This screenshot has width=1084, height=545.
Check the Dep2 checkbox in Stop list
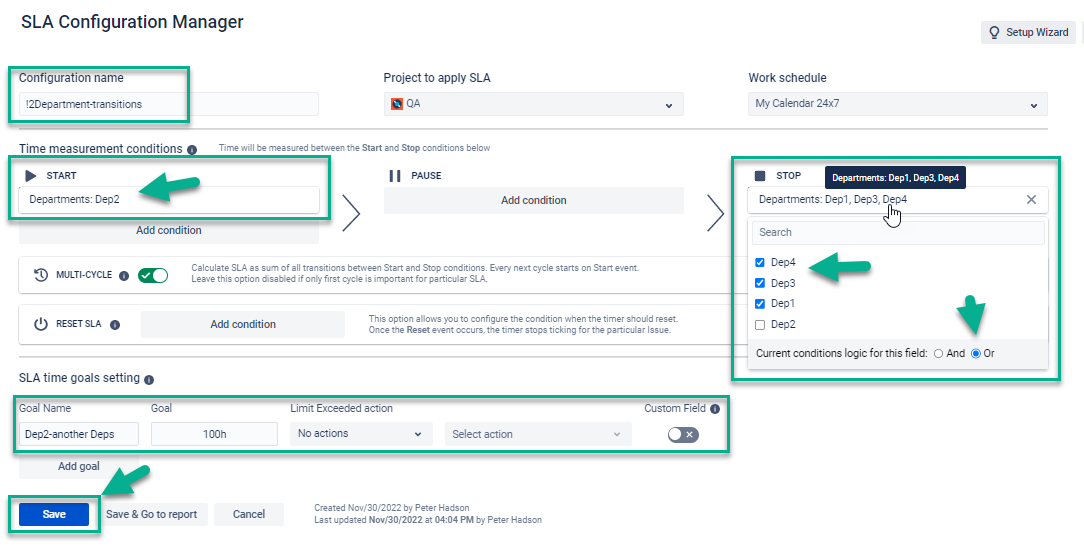pyautogui.click(x=760, y=325)
